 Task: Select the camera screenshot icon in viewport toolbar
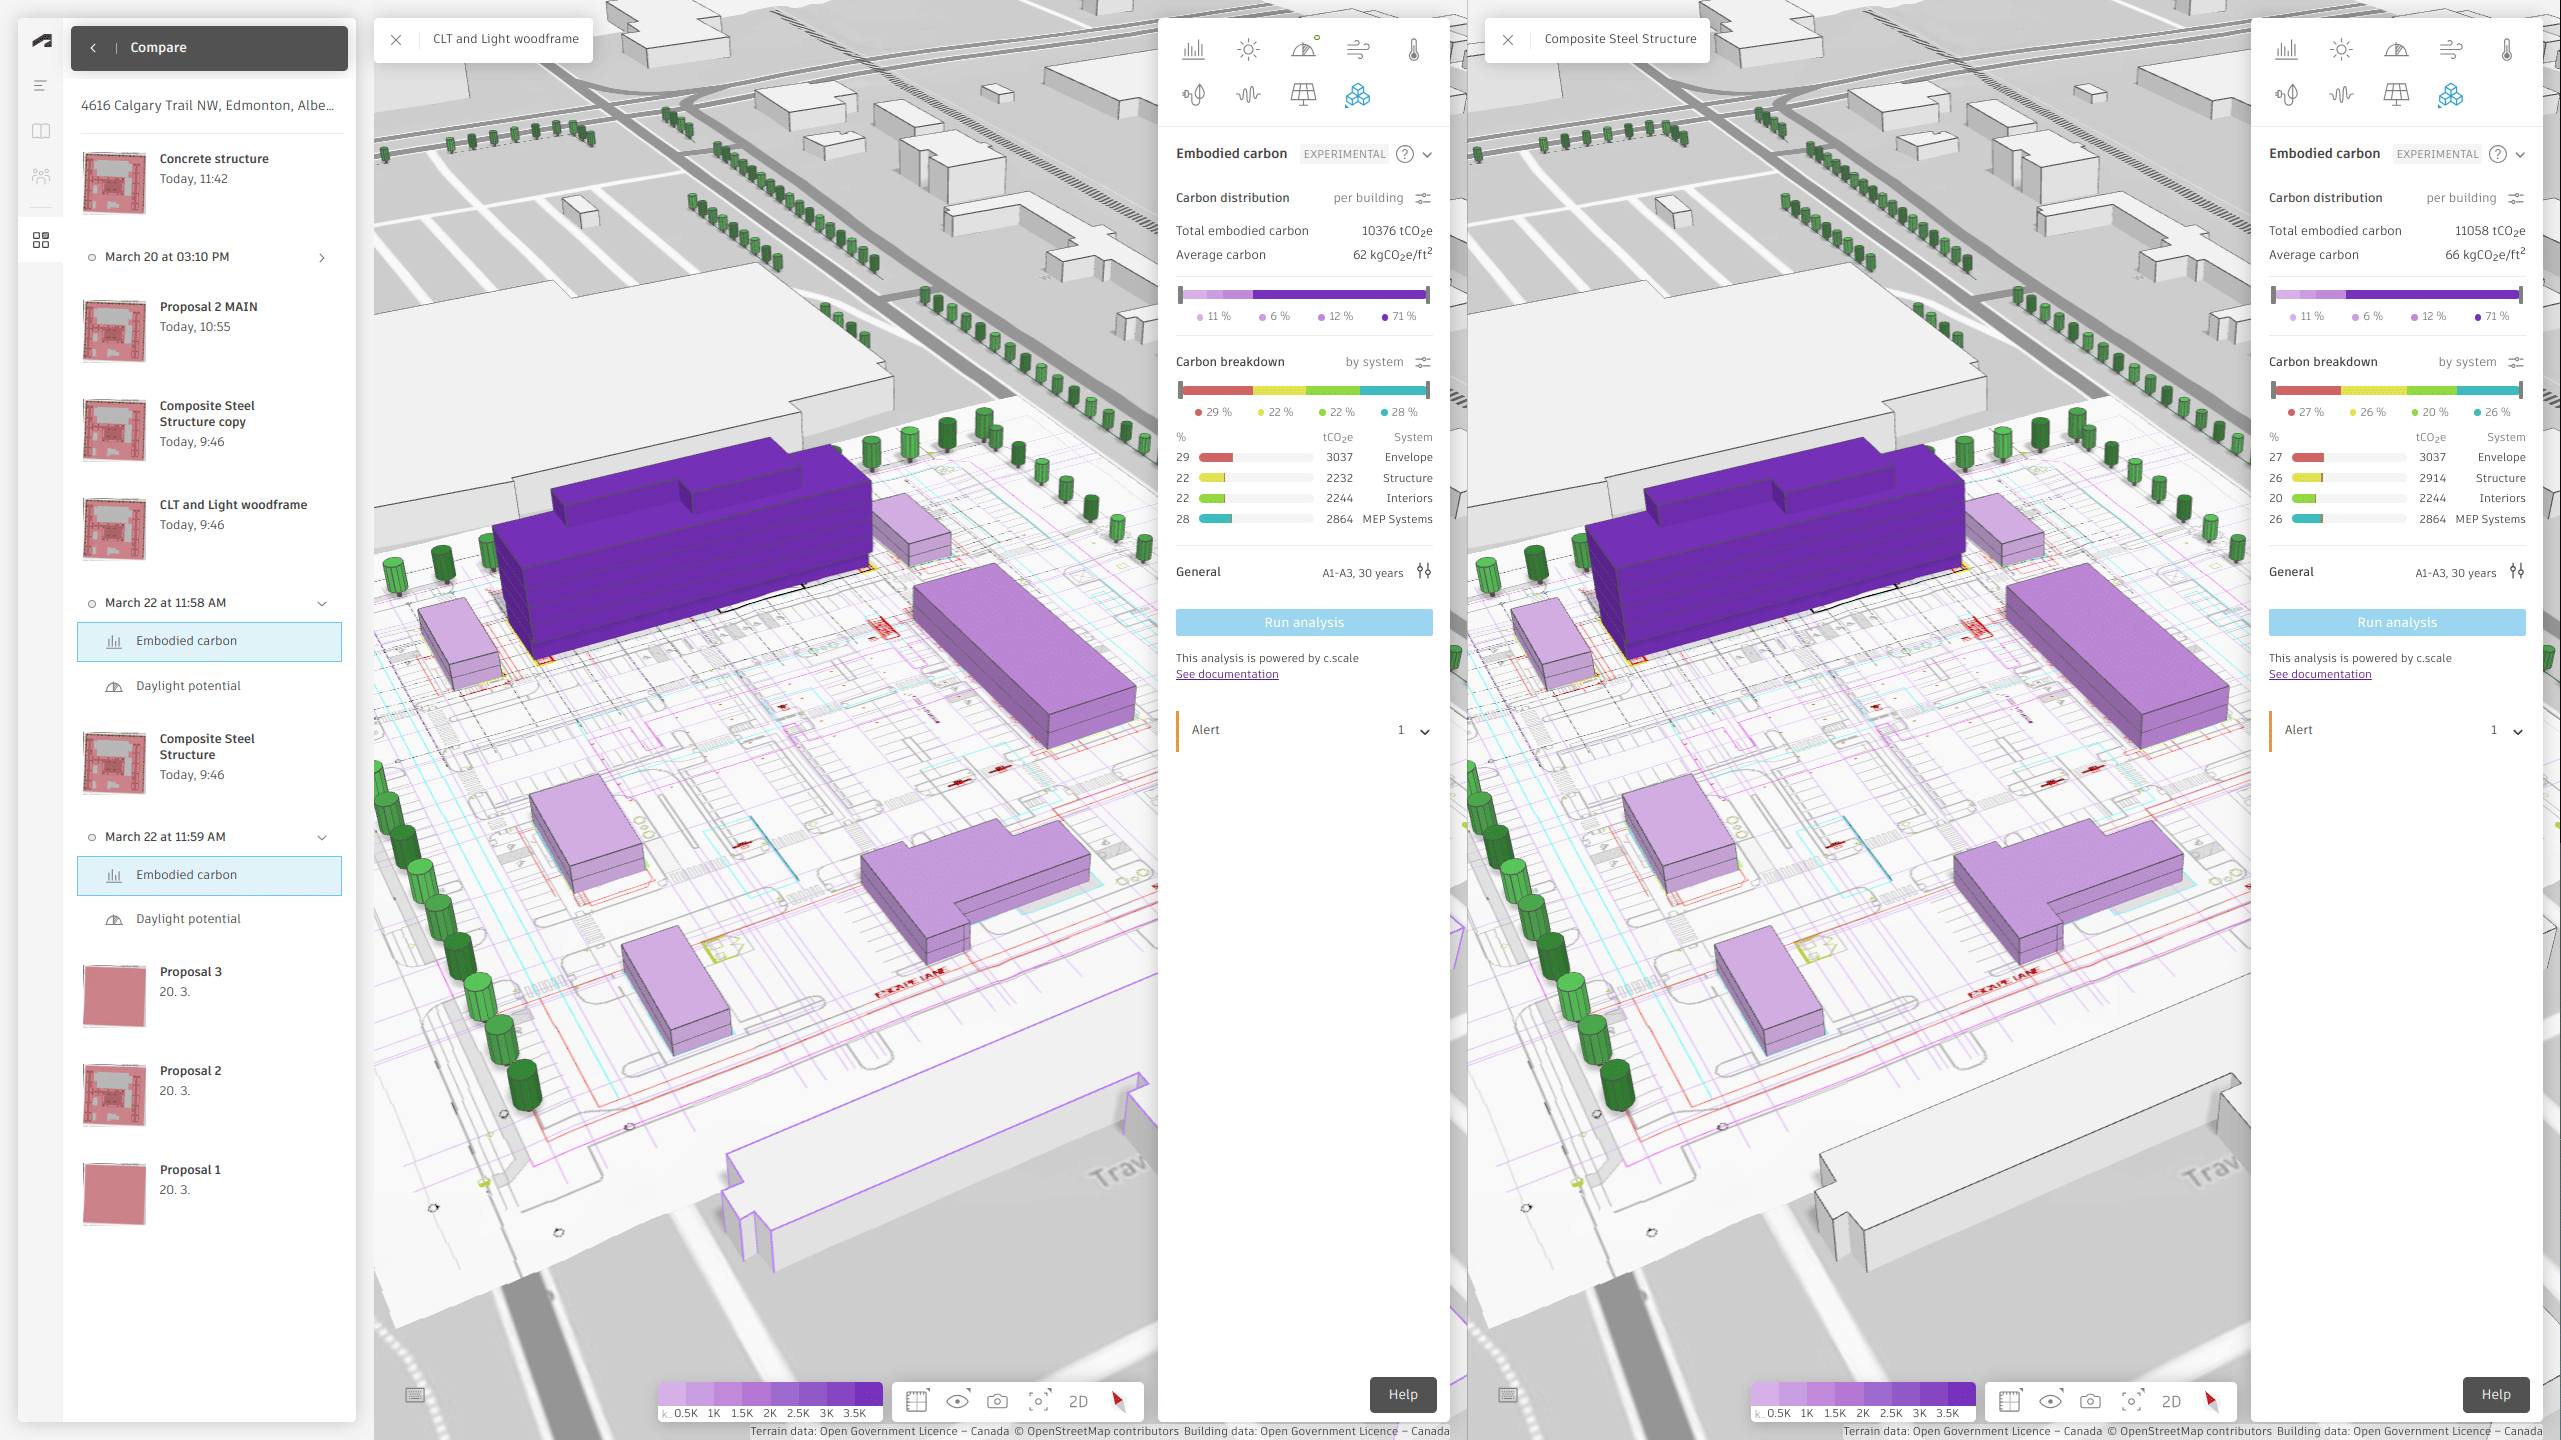[x=998, y=1401]
